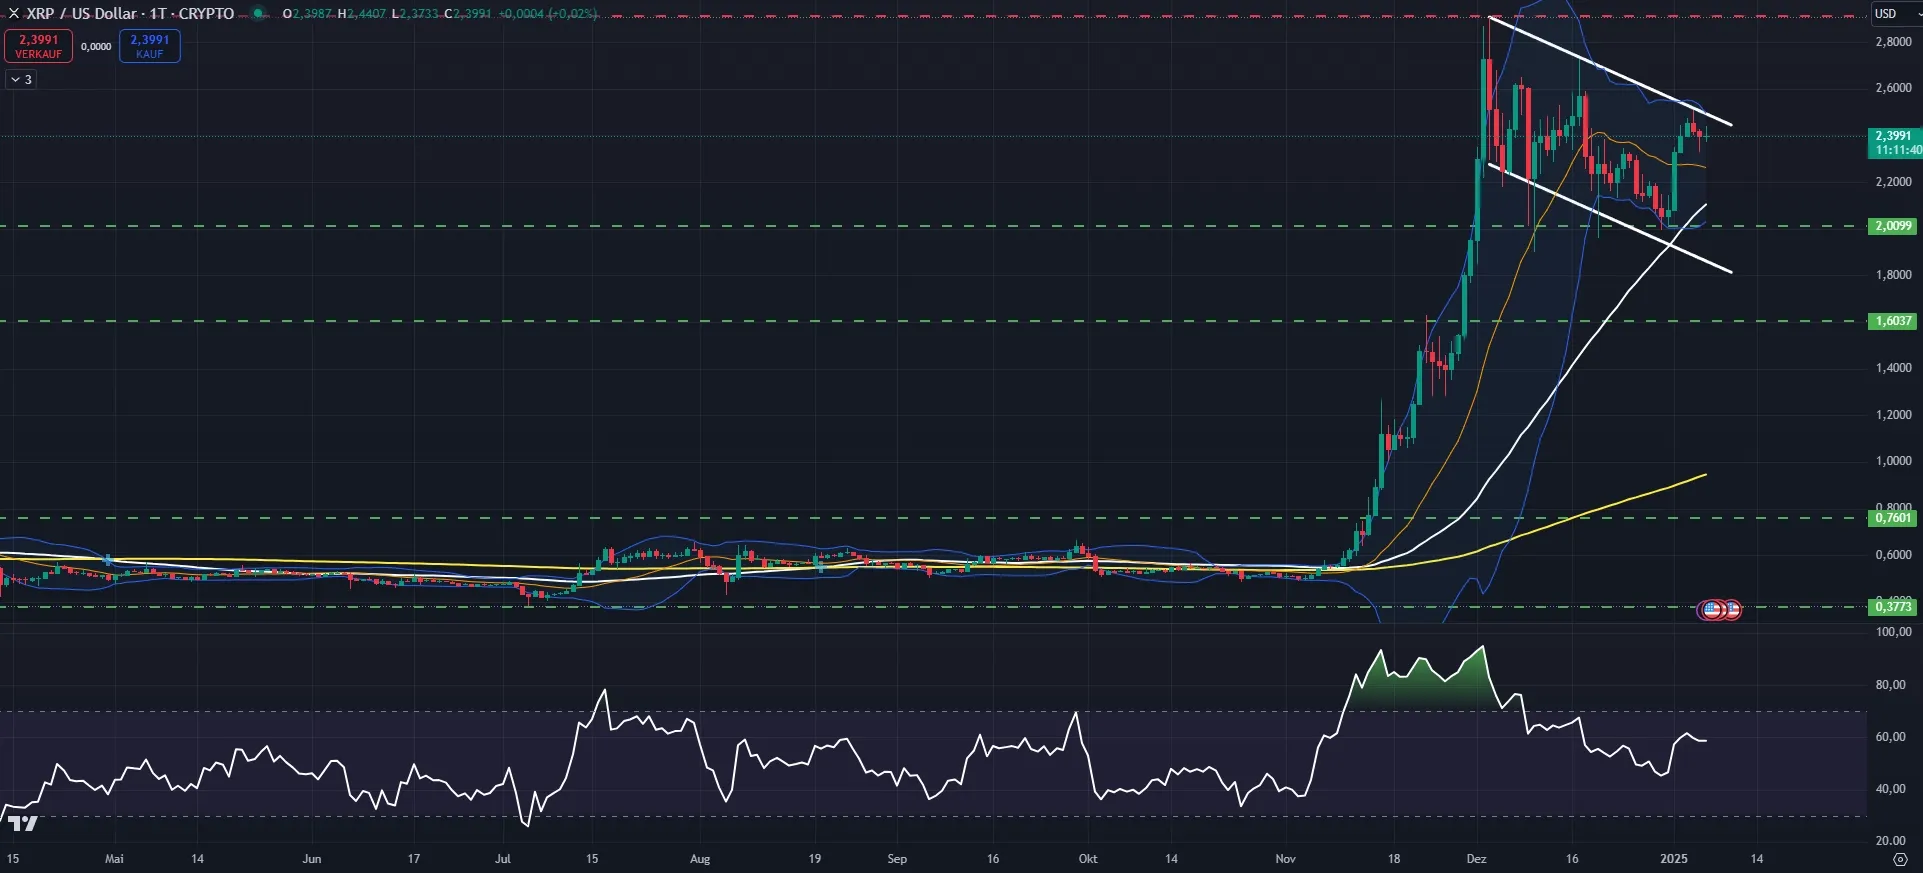The height and width of the screenshot is (873, 1923).
Task: Click the green market status dot
Action: [x=258, y=14]
